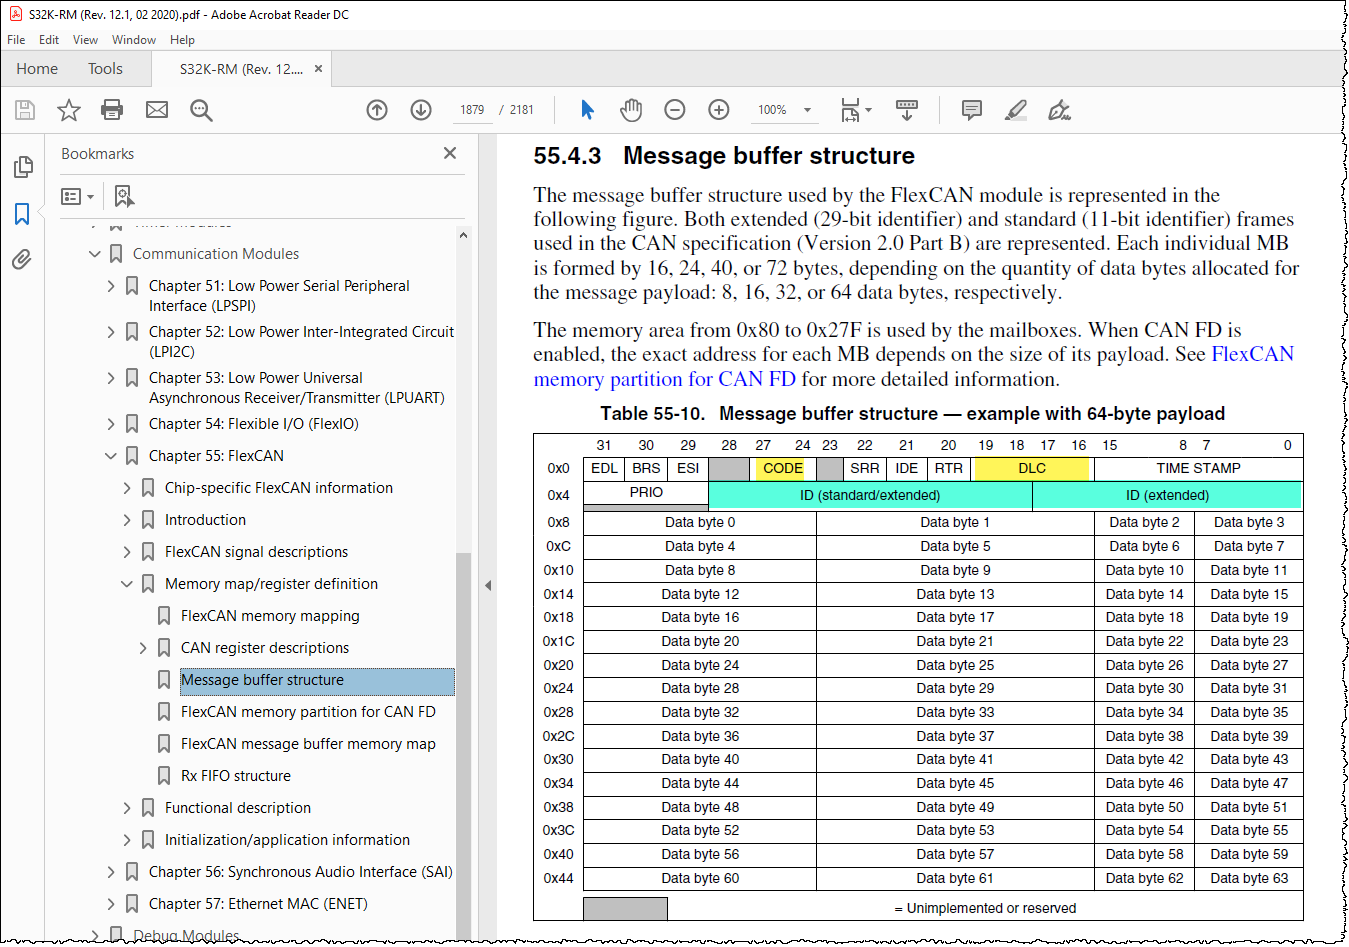Expand the Functional description bookmark
The width and height of the screenshot is (1349, 947).
[126, 807]
